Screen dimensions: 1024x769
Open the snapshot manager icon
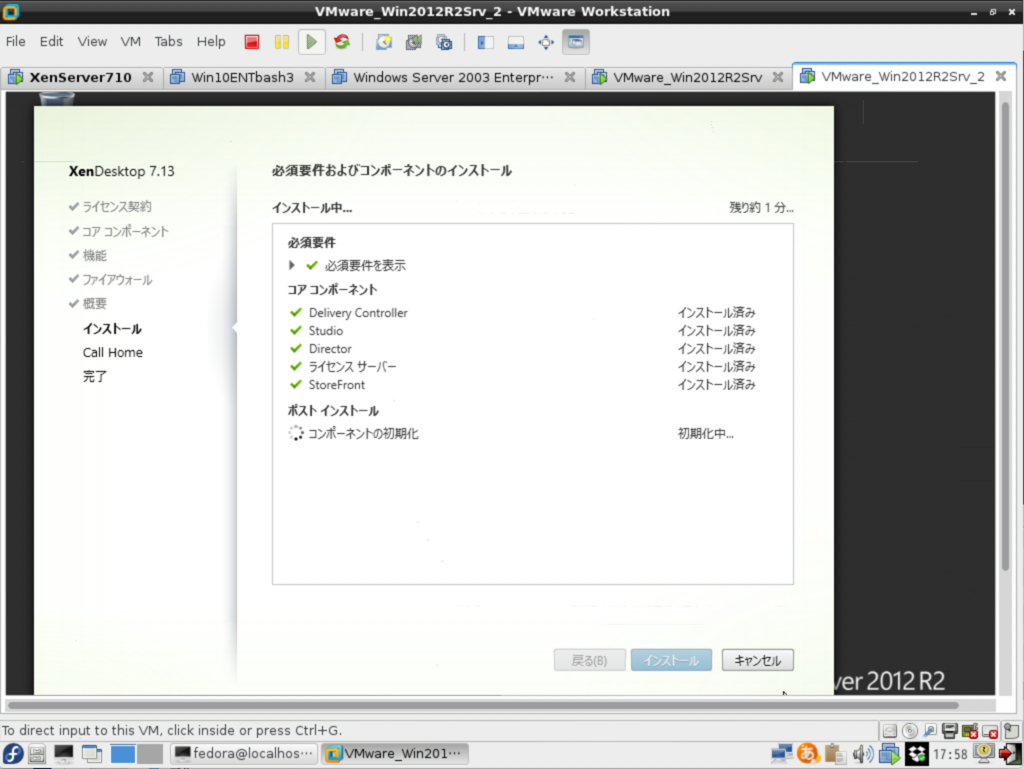coord(444,42)
